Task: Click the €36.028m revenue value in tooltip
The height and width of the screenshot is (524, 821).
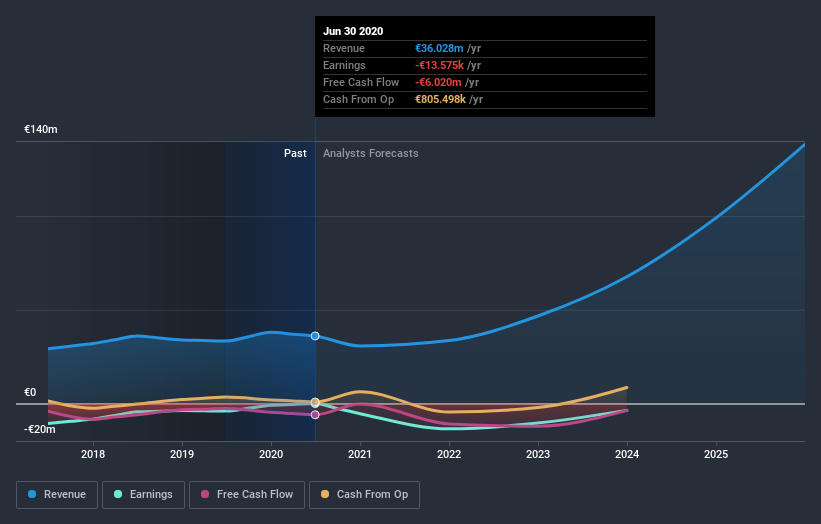Action: (x=439, y=48)
